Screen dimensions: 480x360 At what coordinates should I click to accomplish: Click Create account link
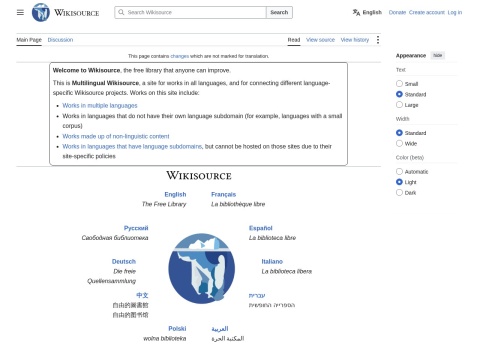coord(427,12)
